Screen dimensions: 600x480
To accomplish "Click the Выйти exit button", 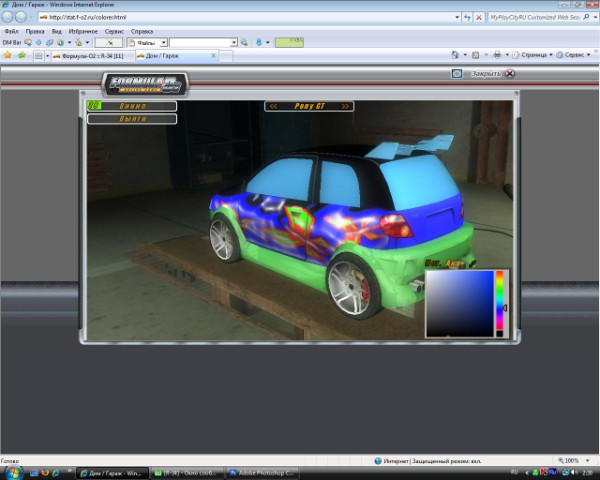I will pos(132,119).
